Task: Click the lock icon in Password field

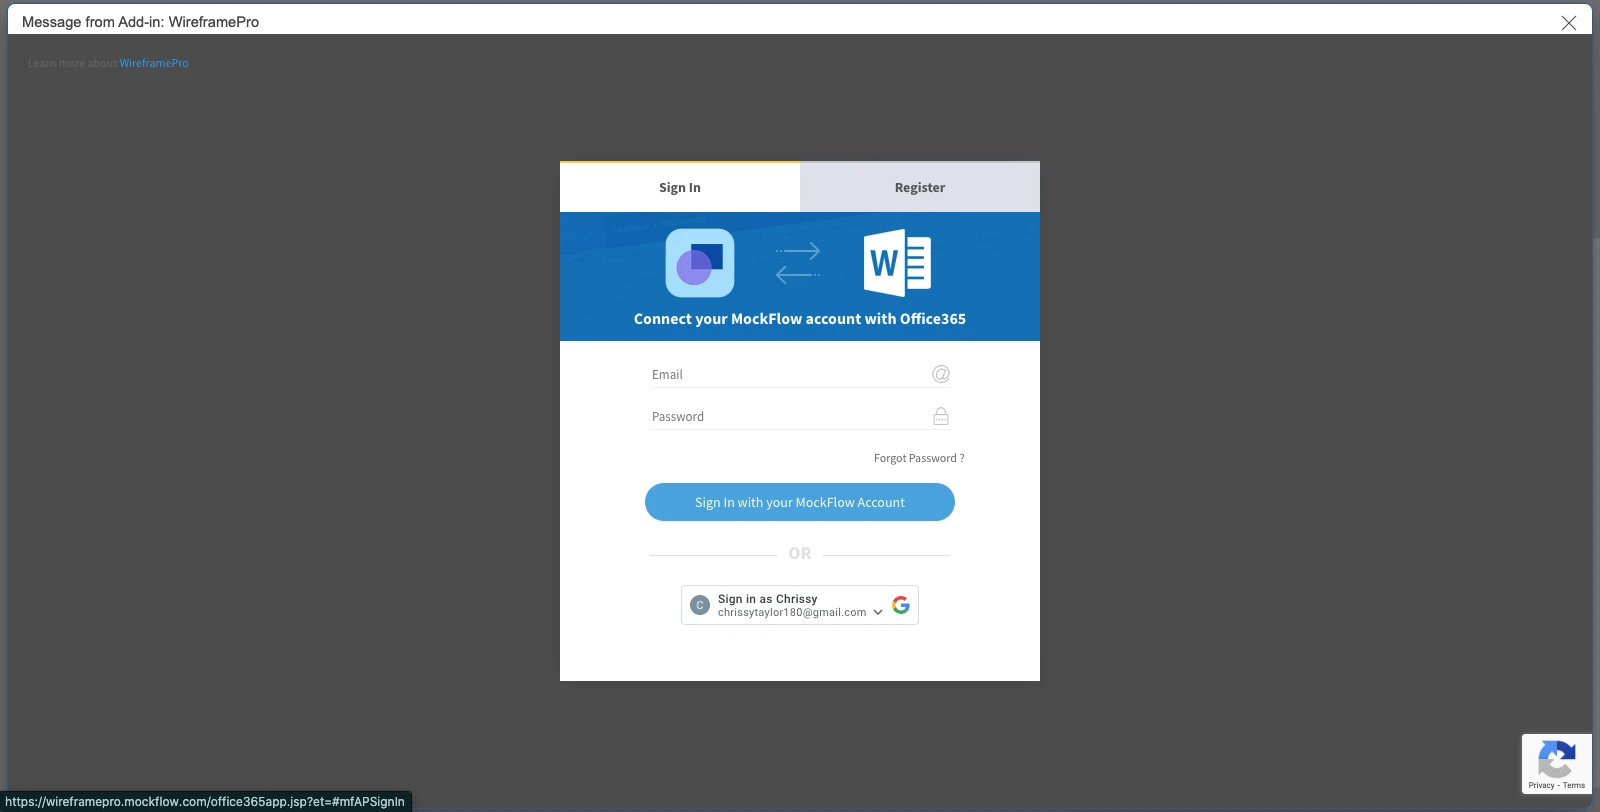Action: (x=941, y=416)
